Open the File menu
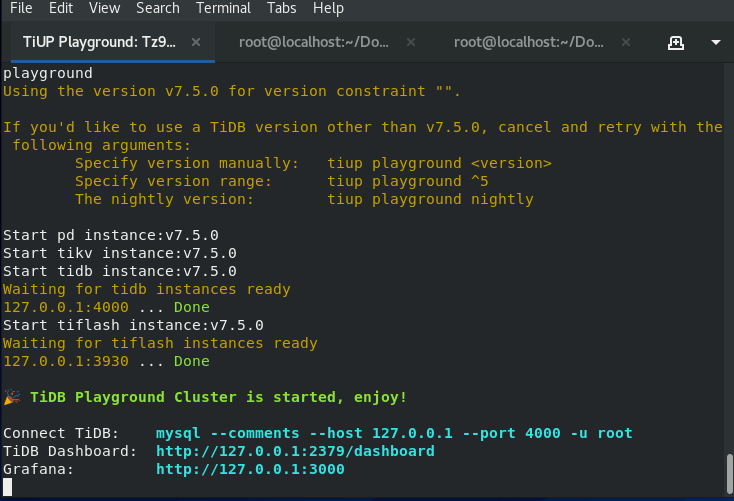Screen dimensions: 734x501 coord(21,8)
